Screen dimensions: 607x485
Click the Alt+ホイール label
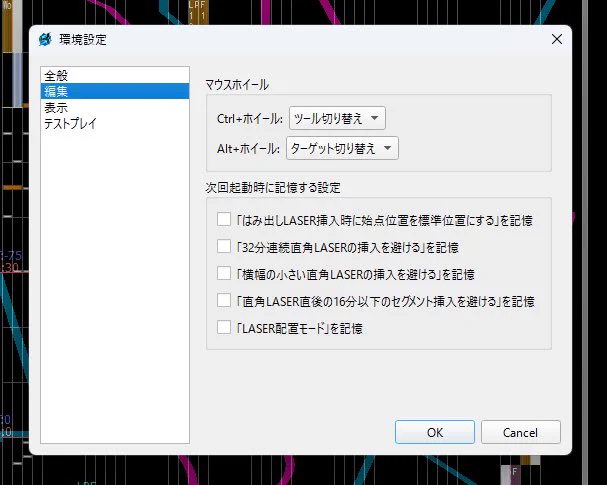248,149
